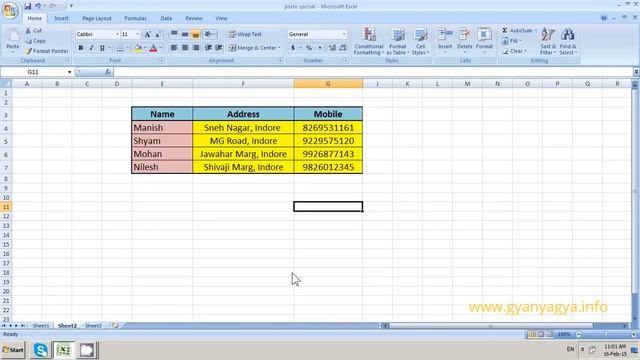This screenshot has width=640, height=360.
Task: Click the Percent Style button
Action: point(309,48)
